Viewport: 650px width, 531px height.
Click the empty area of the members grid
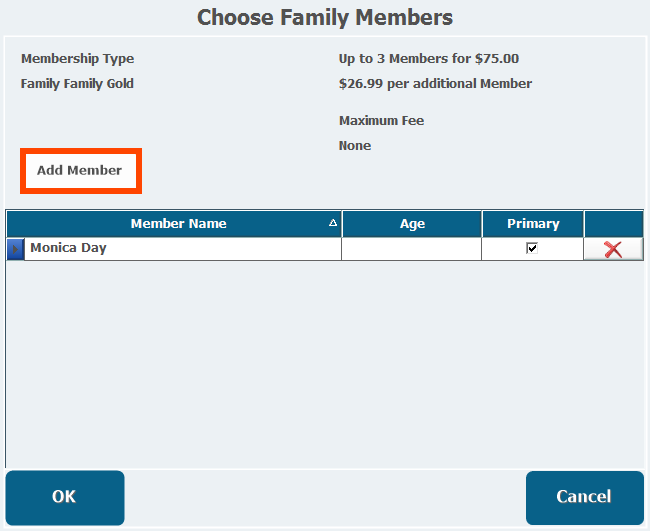(x=325, y=365)
